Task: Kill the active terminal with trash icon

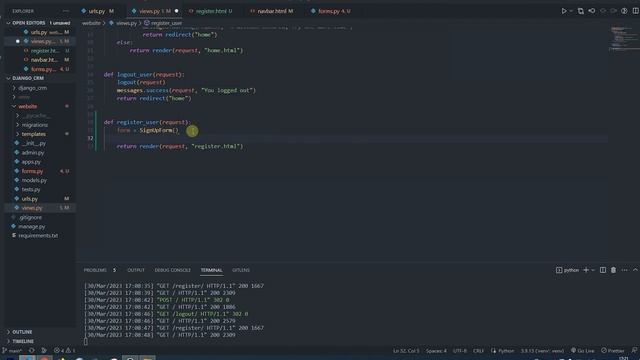Action: [x=613, y=270]
